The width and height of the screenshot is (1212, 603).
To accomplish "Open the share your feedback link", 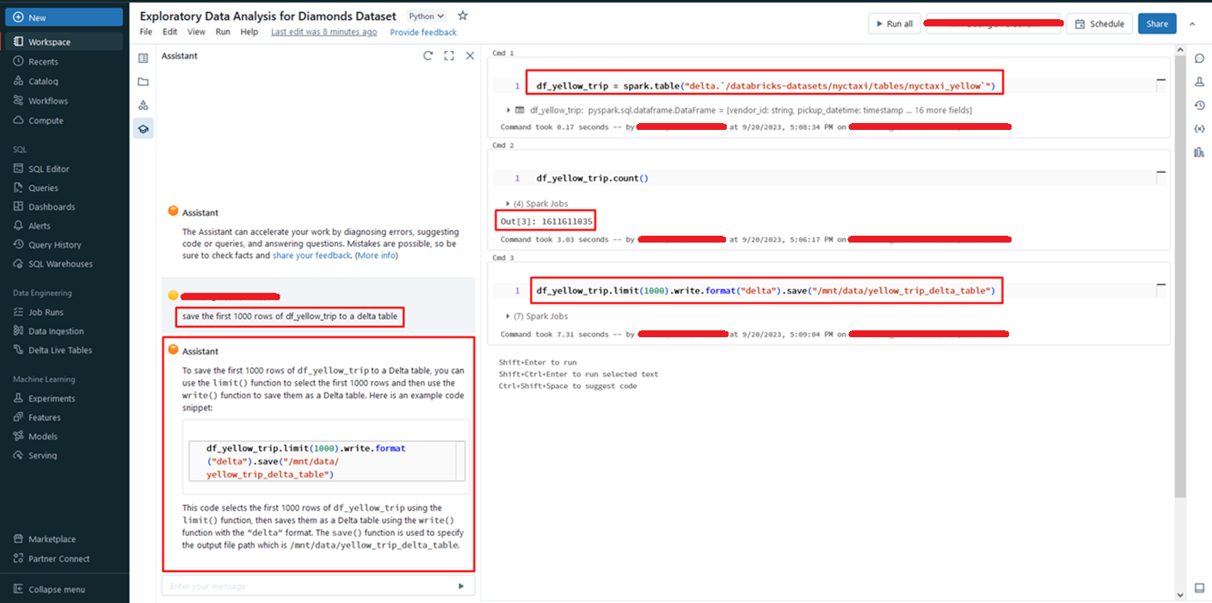I will click(x=311, y=255).
